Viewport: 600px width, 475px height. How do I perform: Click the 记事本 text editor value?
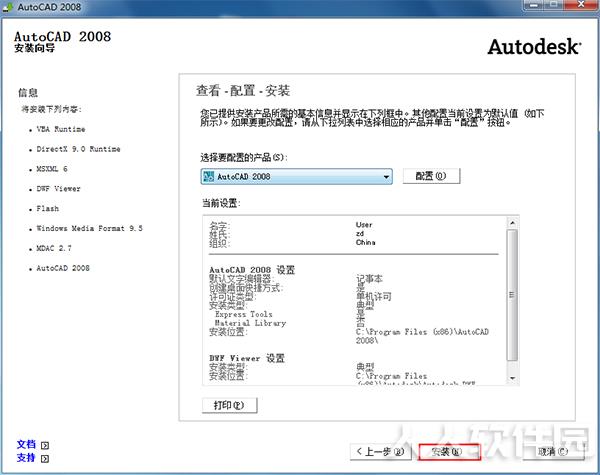[x=369, y=279]
